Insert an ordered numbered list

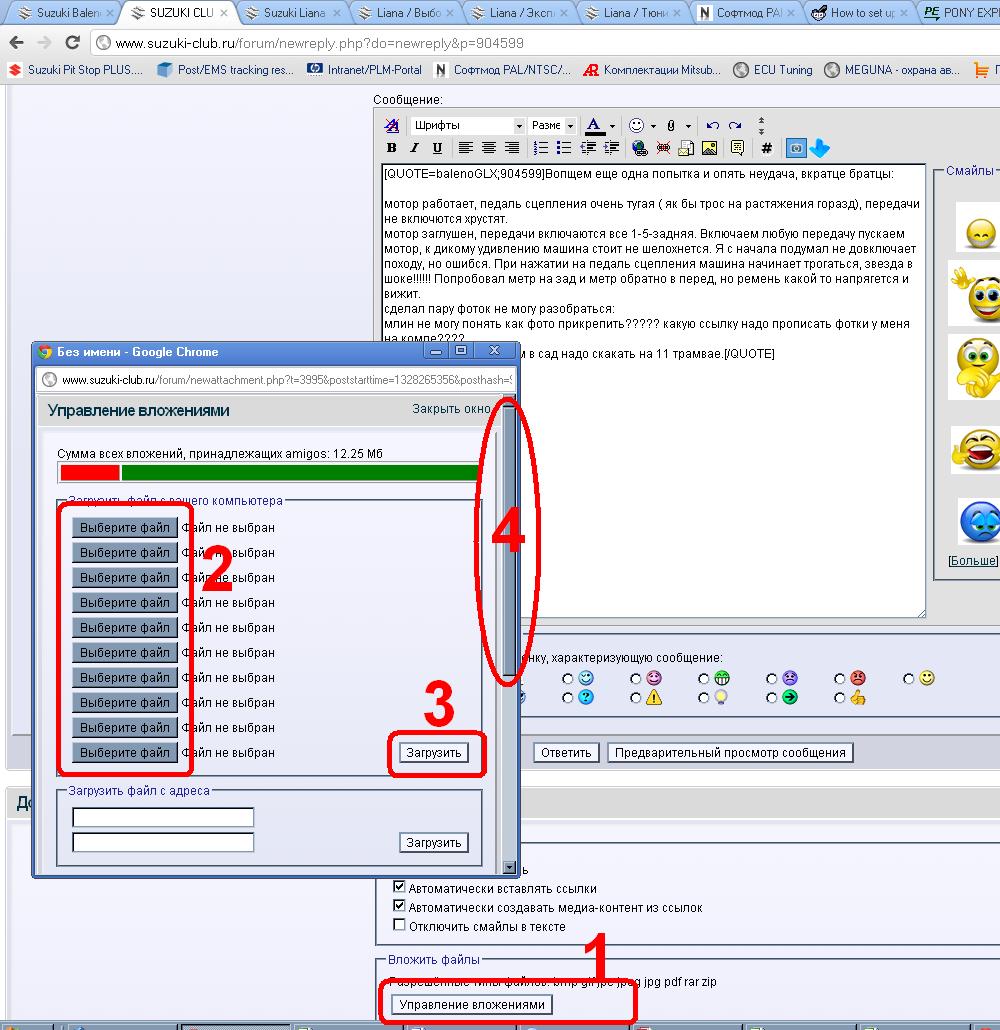tap(541, 148)
